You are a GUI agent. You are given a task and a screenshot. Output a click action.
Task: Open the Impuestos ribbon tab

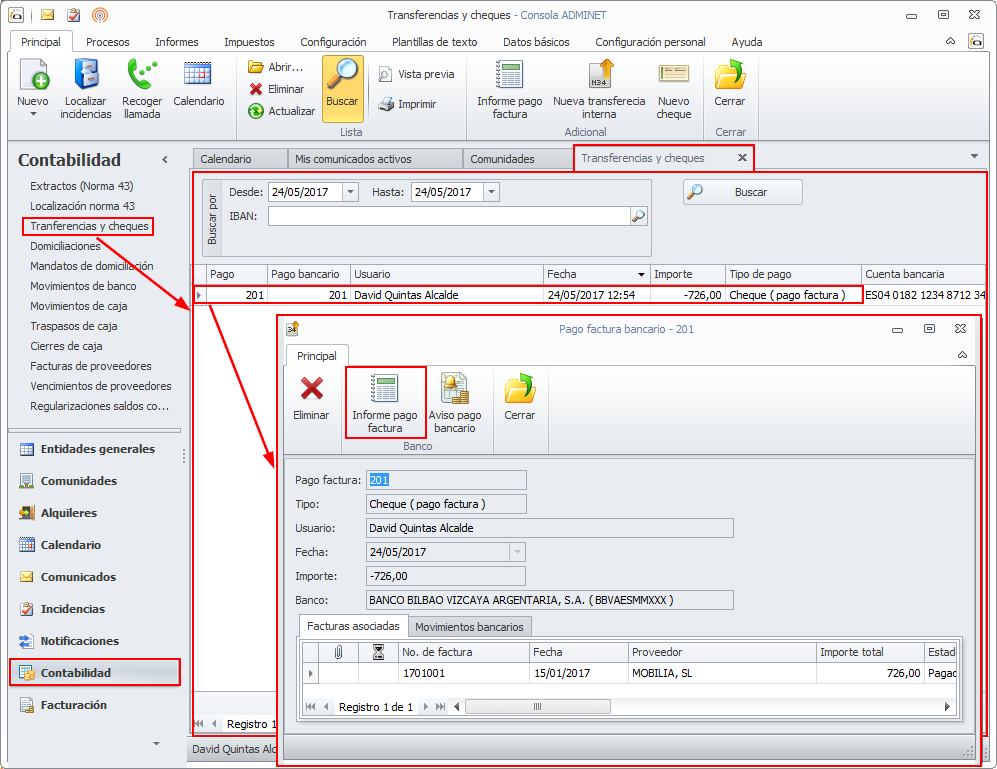(249, 42)
